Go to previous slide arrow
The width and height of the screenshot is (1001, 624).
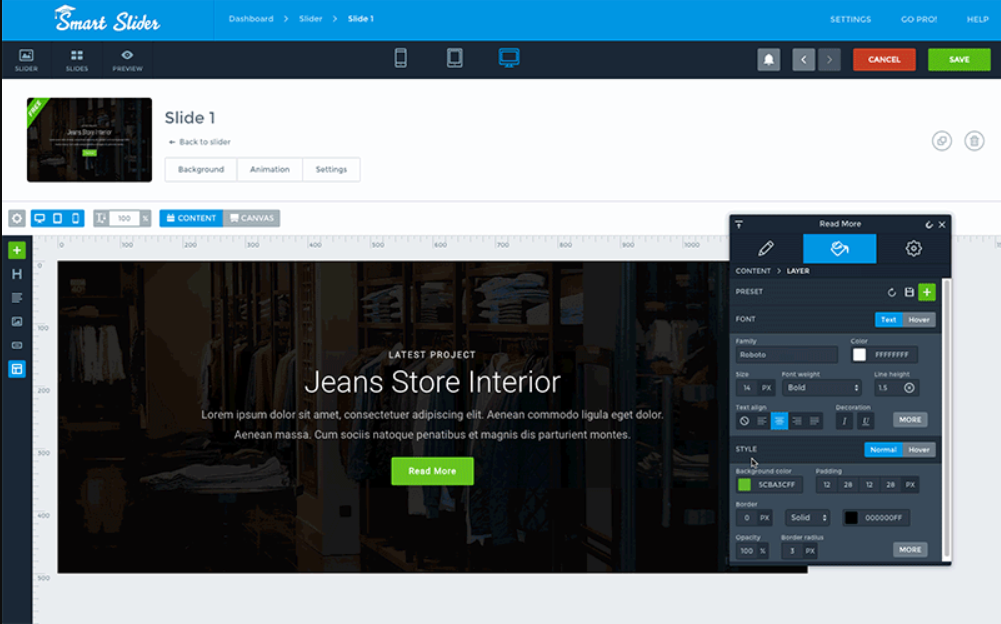click(804, 59)
